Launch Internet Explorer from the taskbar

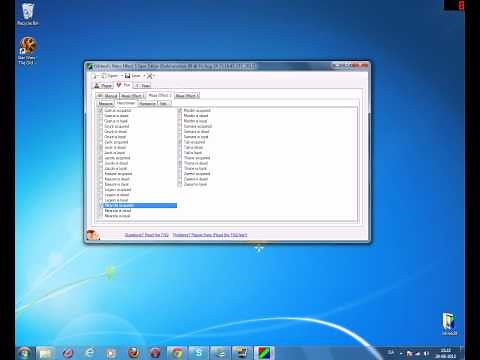point(90,353)
